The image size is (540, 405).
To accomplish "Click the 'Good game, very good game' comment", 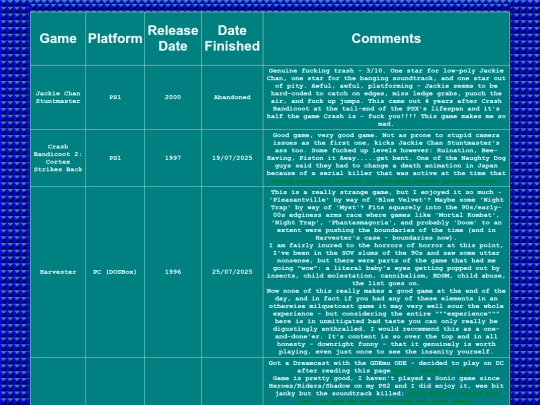I will [386, 158].
